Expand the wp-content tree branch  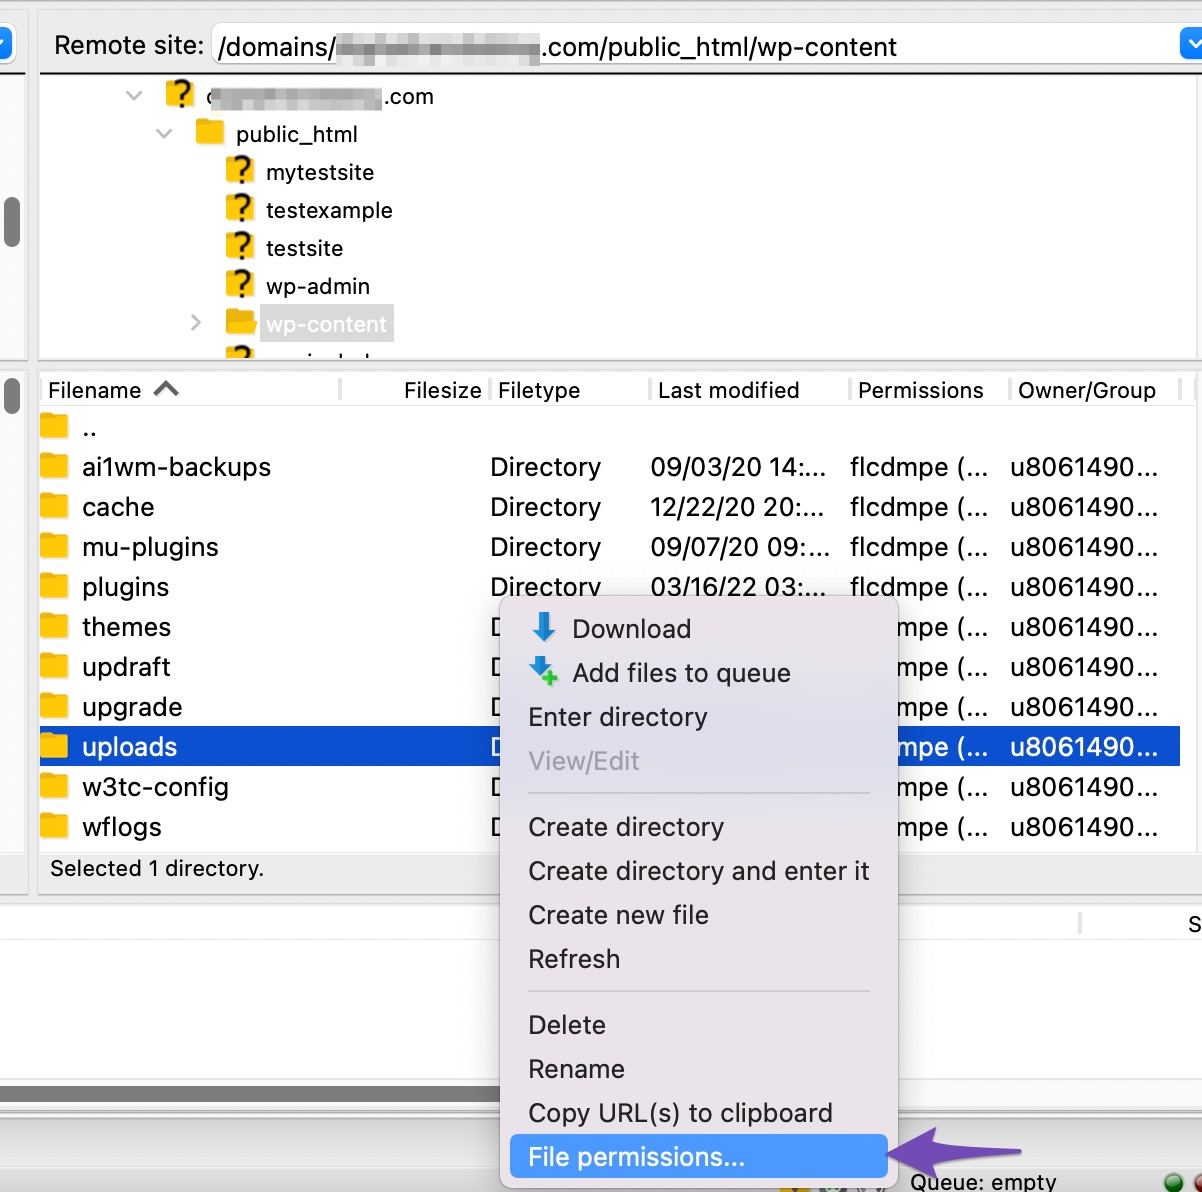pos(196,322)
